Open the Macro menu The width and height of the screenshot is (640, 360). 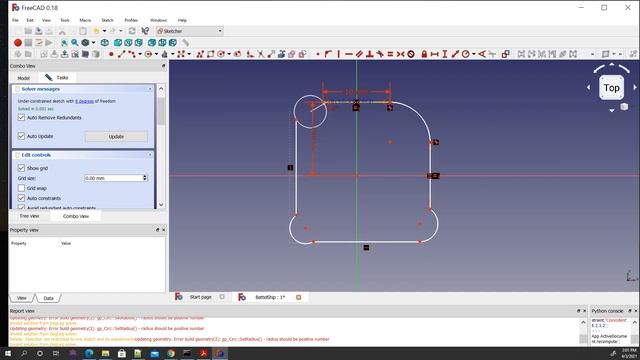tap(85, 20)
